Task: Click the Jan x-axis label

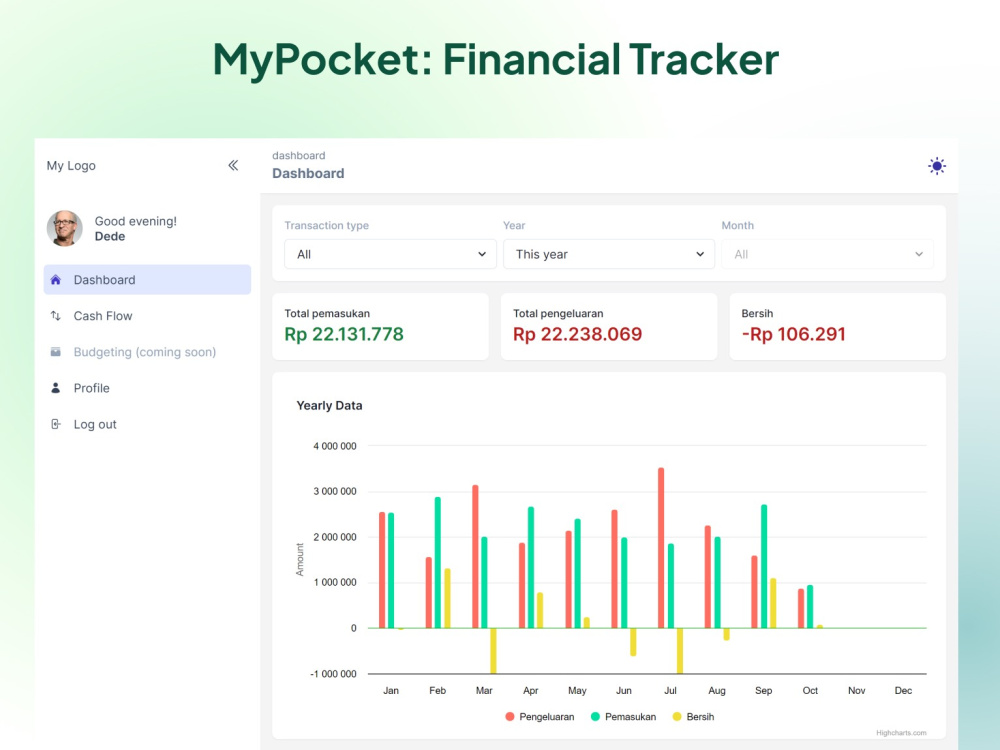Action: click(x=391, y=691)
